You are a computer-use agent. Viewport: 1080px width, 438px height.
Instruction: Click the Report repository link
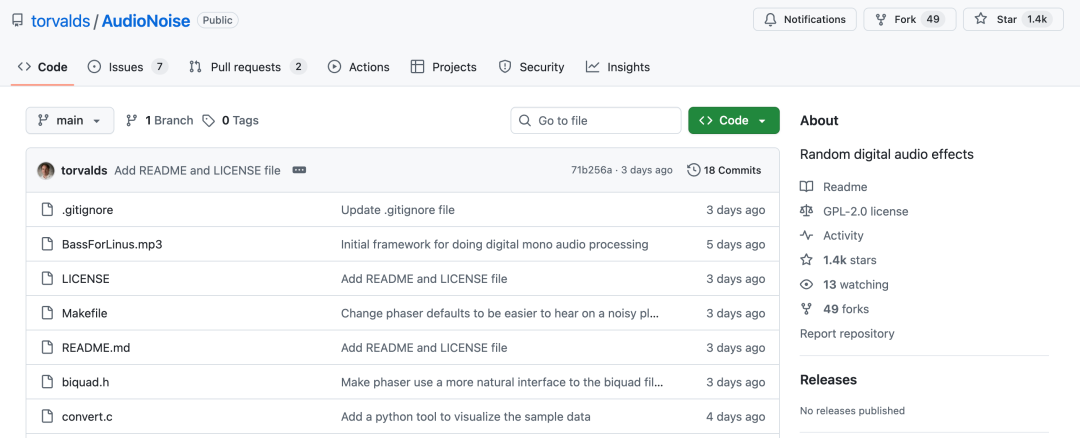(x=847, y=333)
